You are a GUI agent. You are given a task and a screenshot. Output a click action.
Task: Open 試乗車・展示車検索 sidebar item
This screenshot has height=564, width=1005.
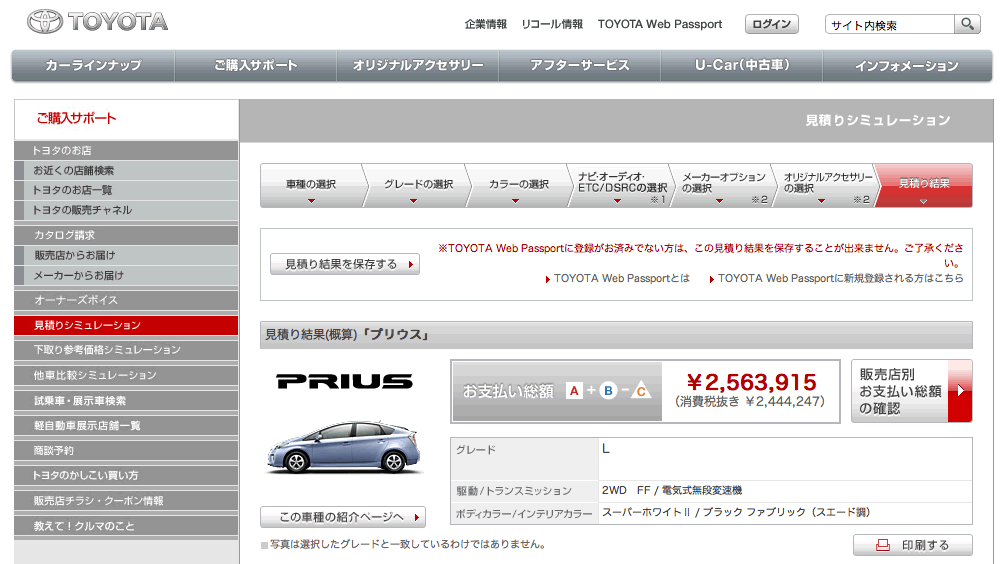click(126, 401)
